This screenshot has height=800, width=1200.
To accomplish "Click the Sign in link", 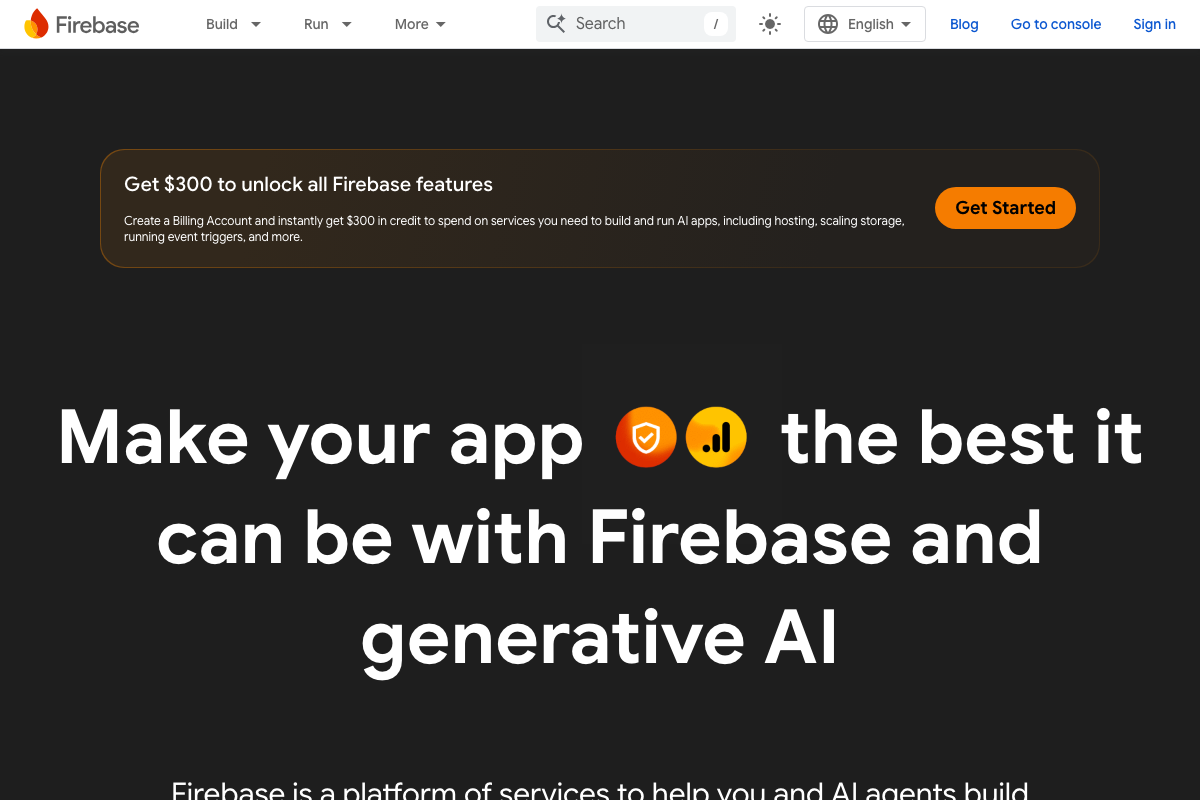I will 1154,24.
